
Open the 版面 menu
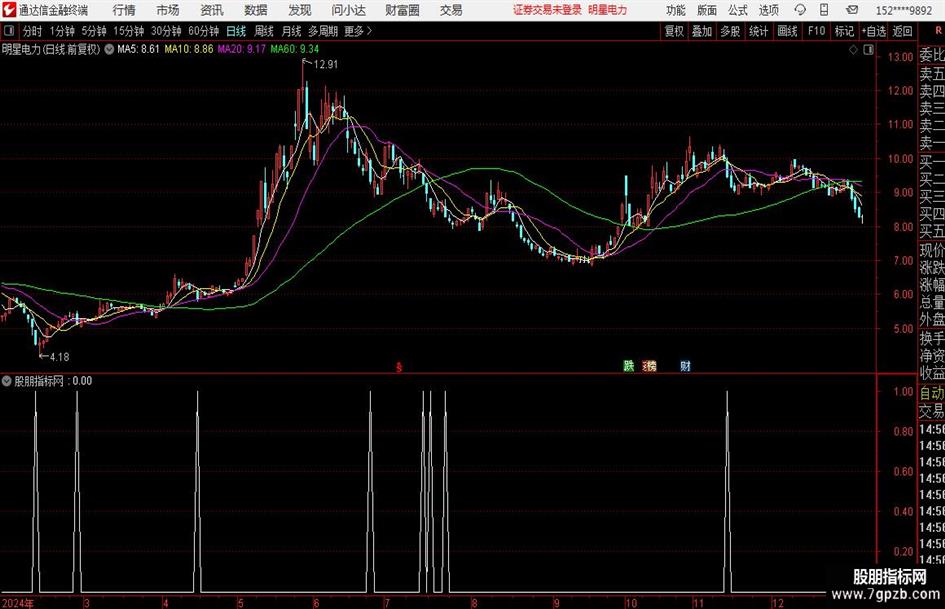point(707,10)
